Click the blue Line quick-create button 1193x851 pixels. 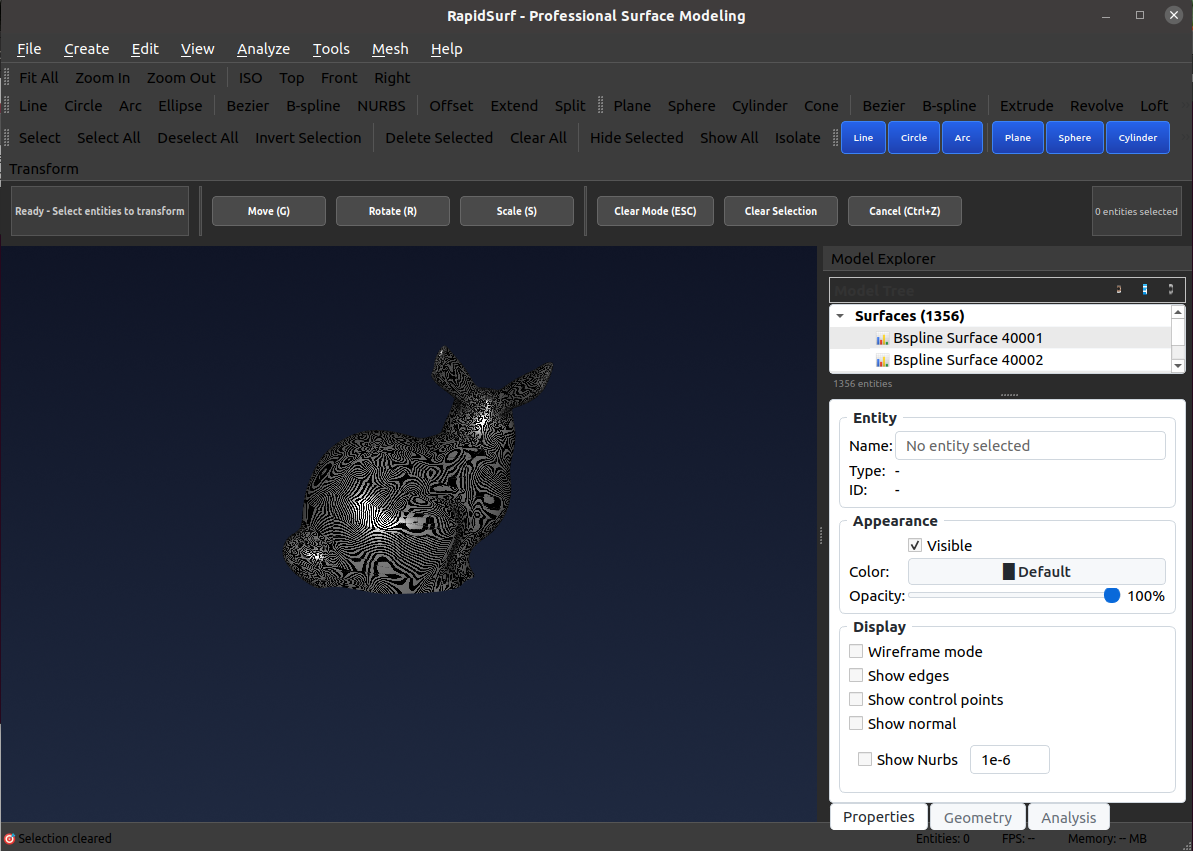[x=863, y=138]
